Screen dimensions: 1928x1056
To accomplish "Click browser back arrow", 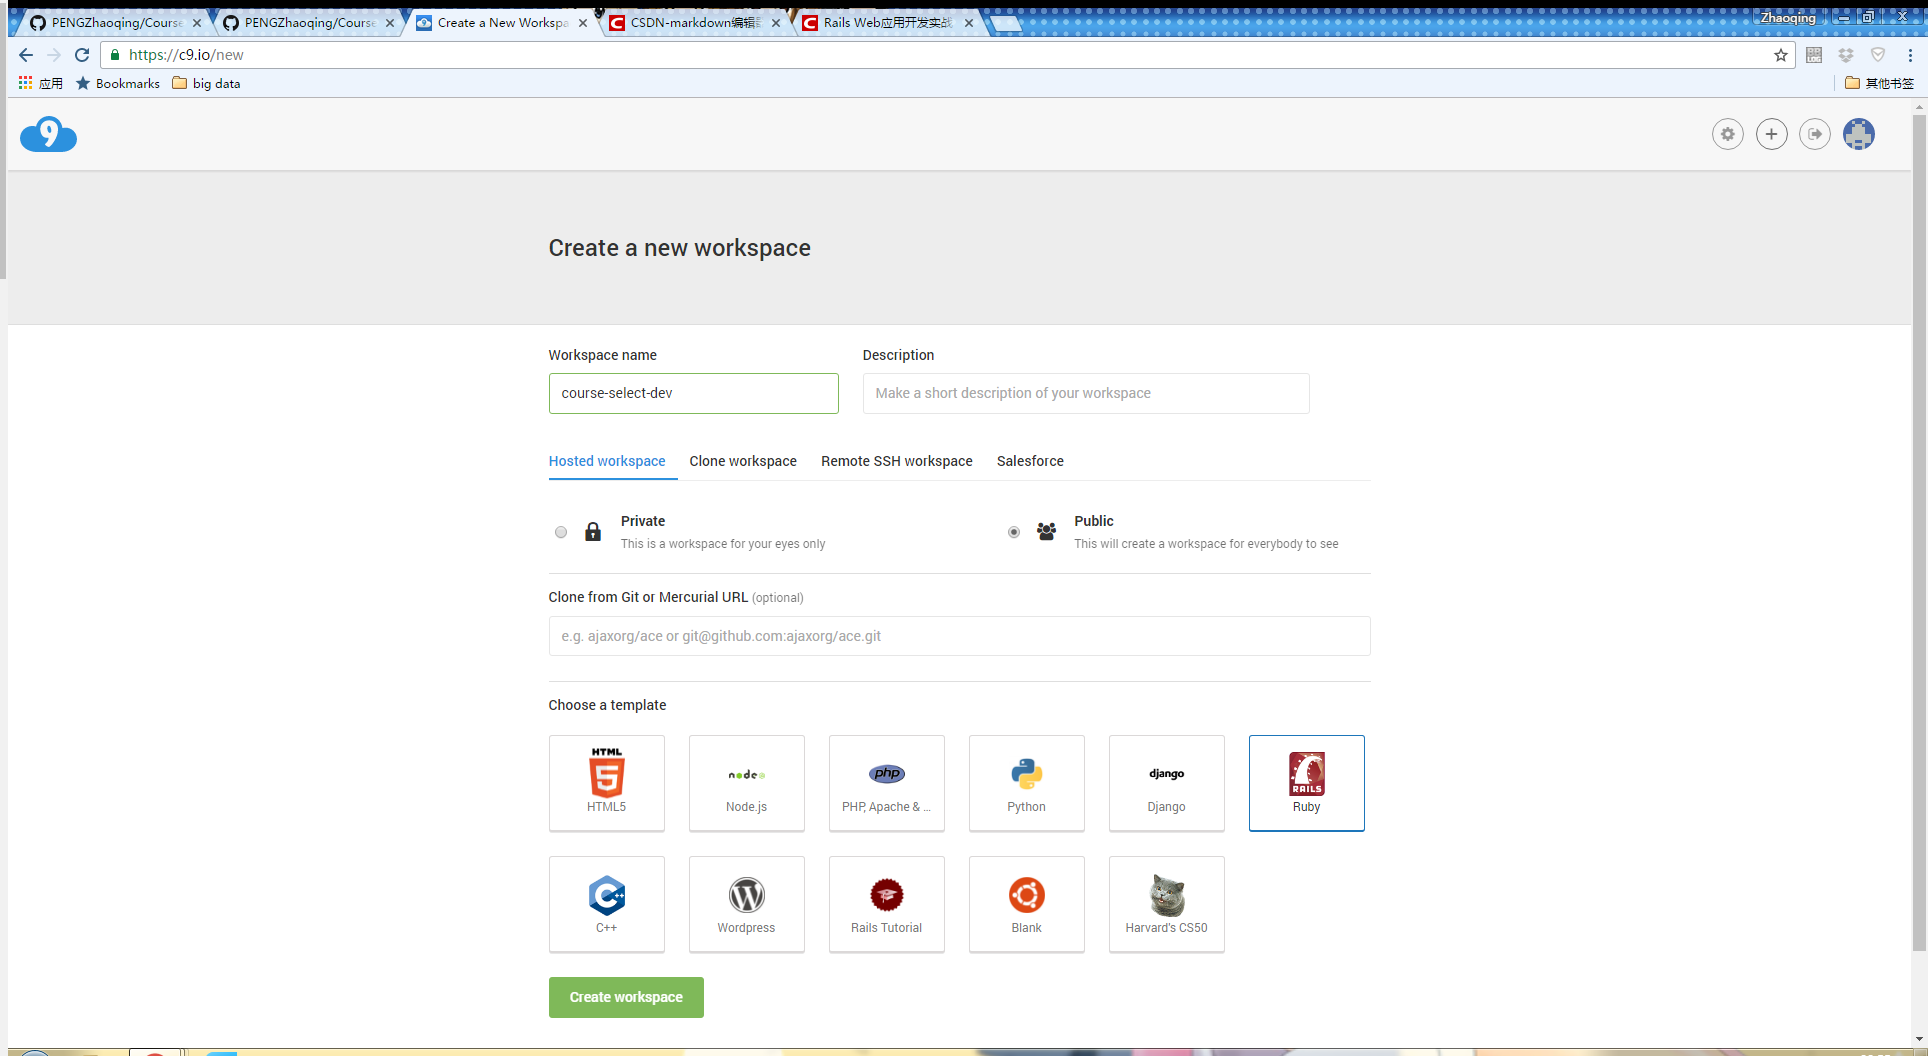I will pyautogui.click(x=26, y=55).
